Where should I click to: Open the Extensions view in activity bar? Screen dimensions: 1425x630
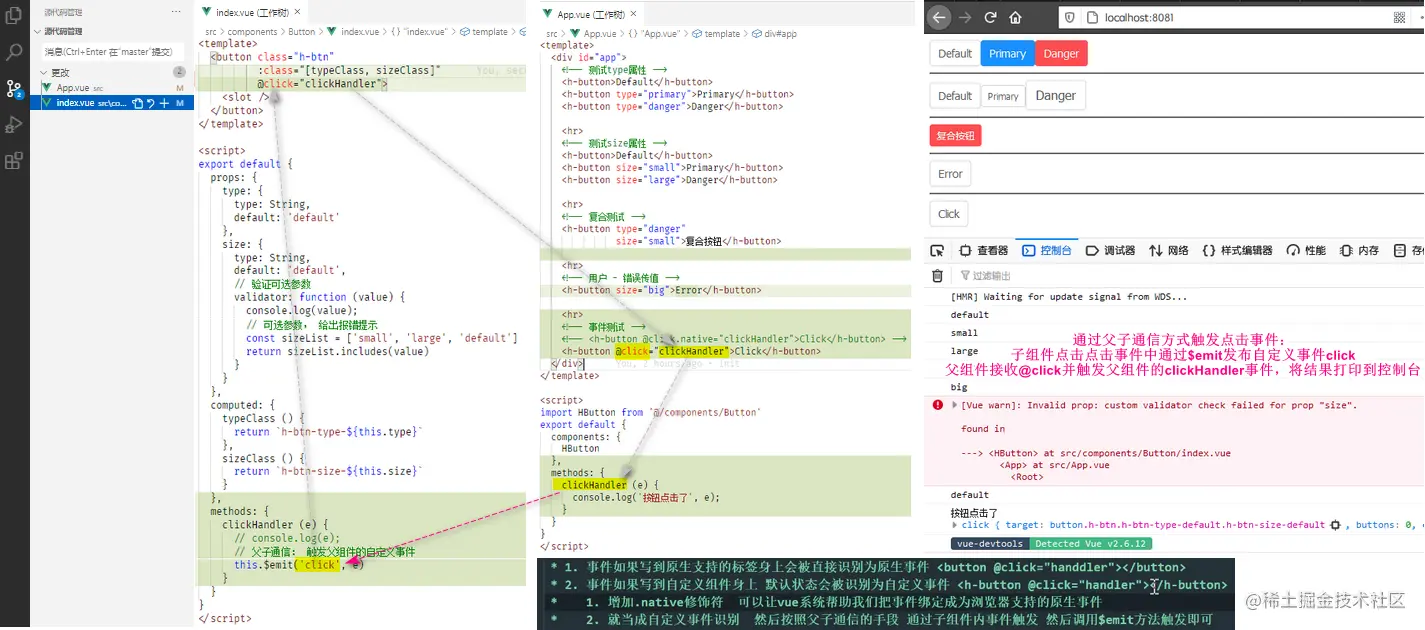click(x=14, y=160)
